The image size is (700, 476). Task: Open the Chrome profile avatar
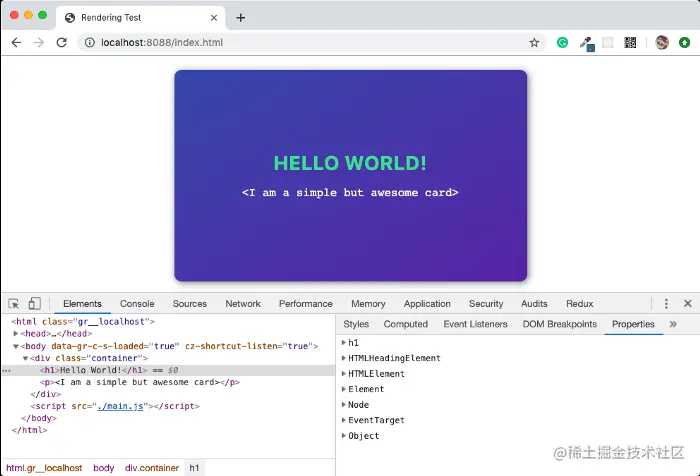662,42
